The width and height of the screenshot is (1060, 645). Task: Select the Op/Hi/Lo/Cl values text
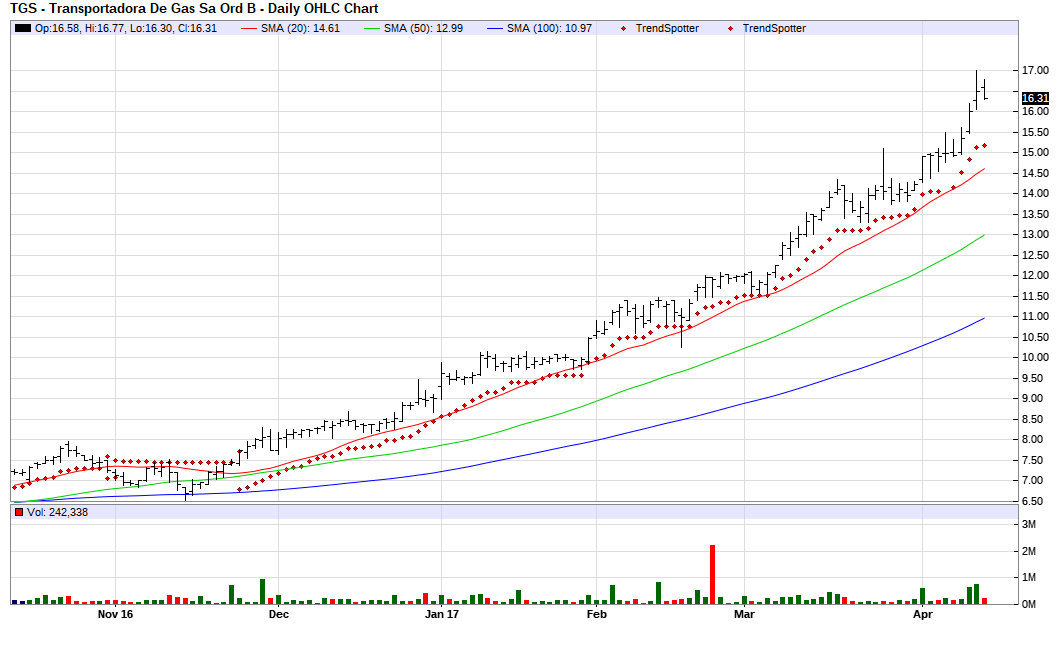(126, 28)
